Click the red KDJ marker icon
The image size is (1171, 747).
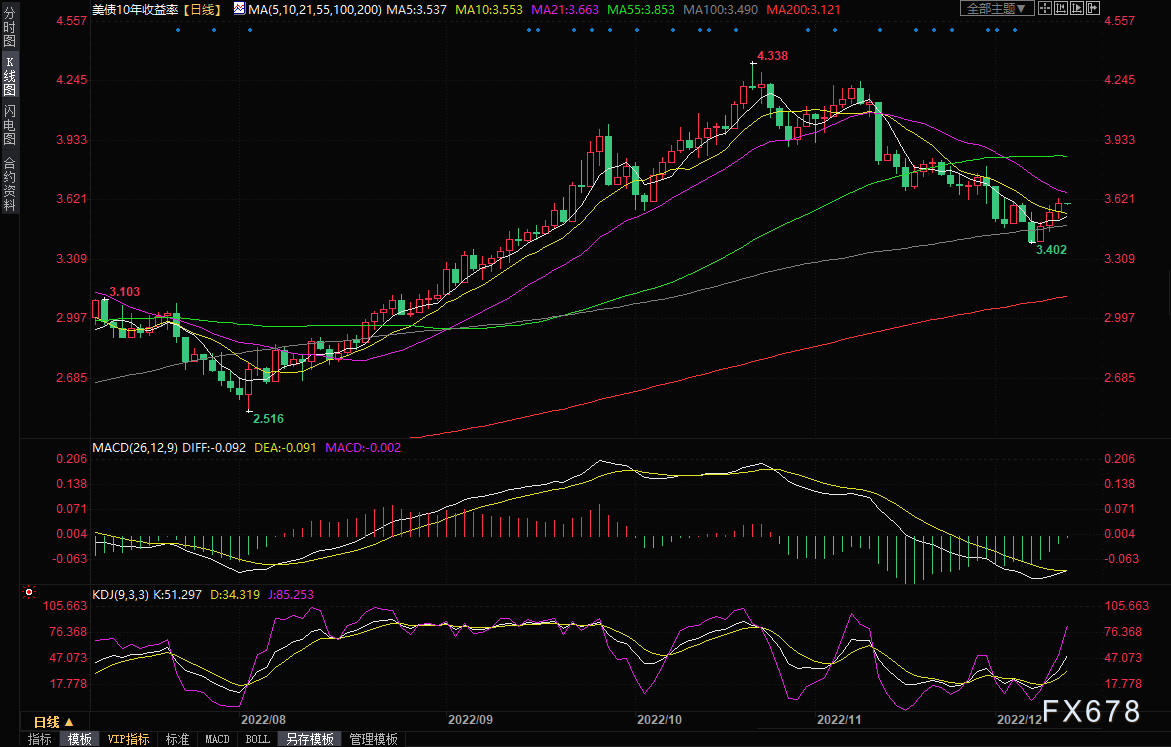coord(29,592)
